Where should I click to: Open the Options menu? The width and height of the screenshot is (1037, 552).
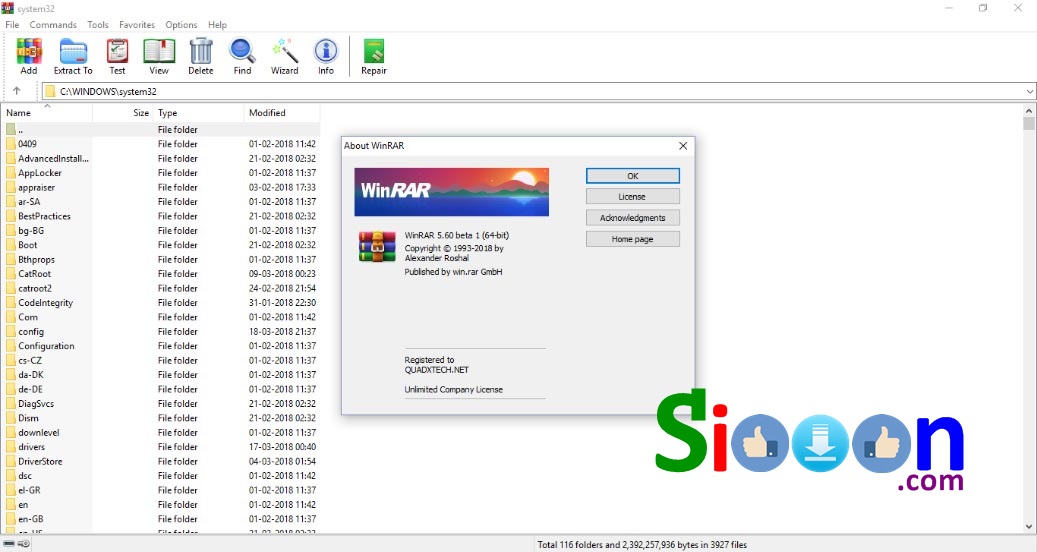point(181,24)
